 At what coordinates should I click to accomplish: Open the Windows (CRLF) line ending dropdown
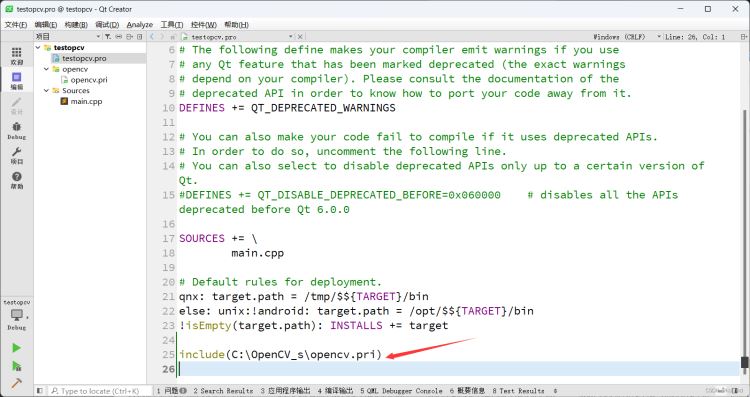[x=627, y=37]
